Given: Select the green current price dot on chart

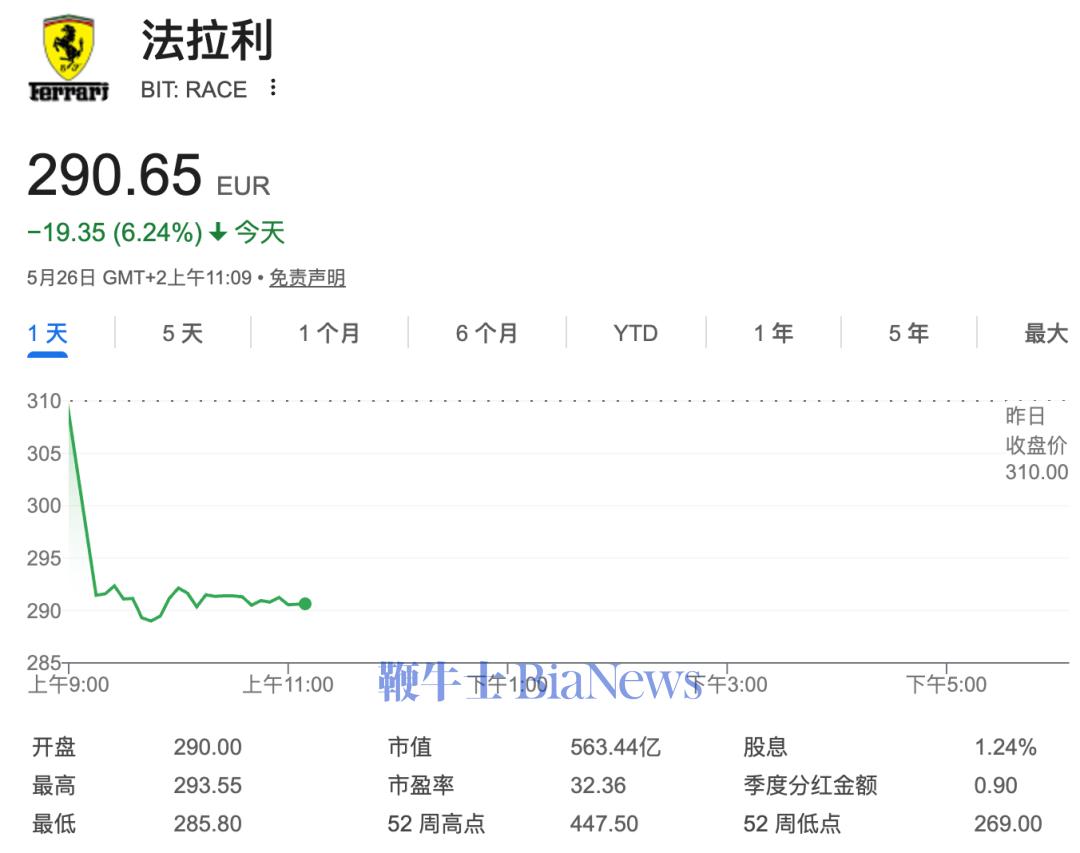Looking at the screenshot, I should point(304,604).
